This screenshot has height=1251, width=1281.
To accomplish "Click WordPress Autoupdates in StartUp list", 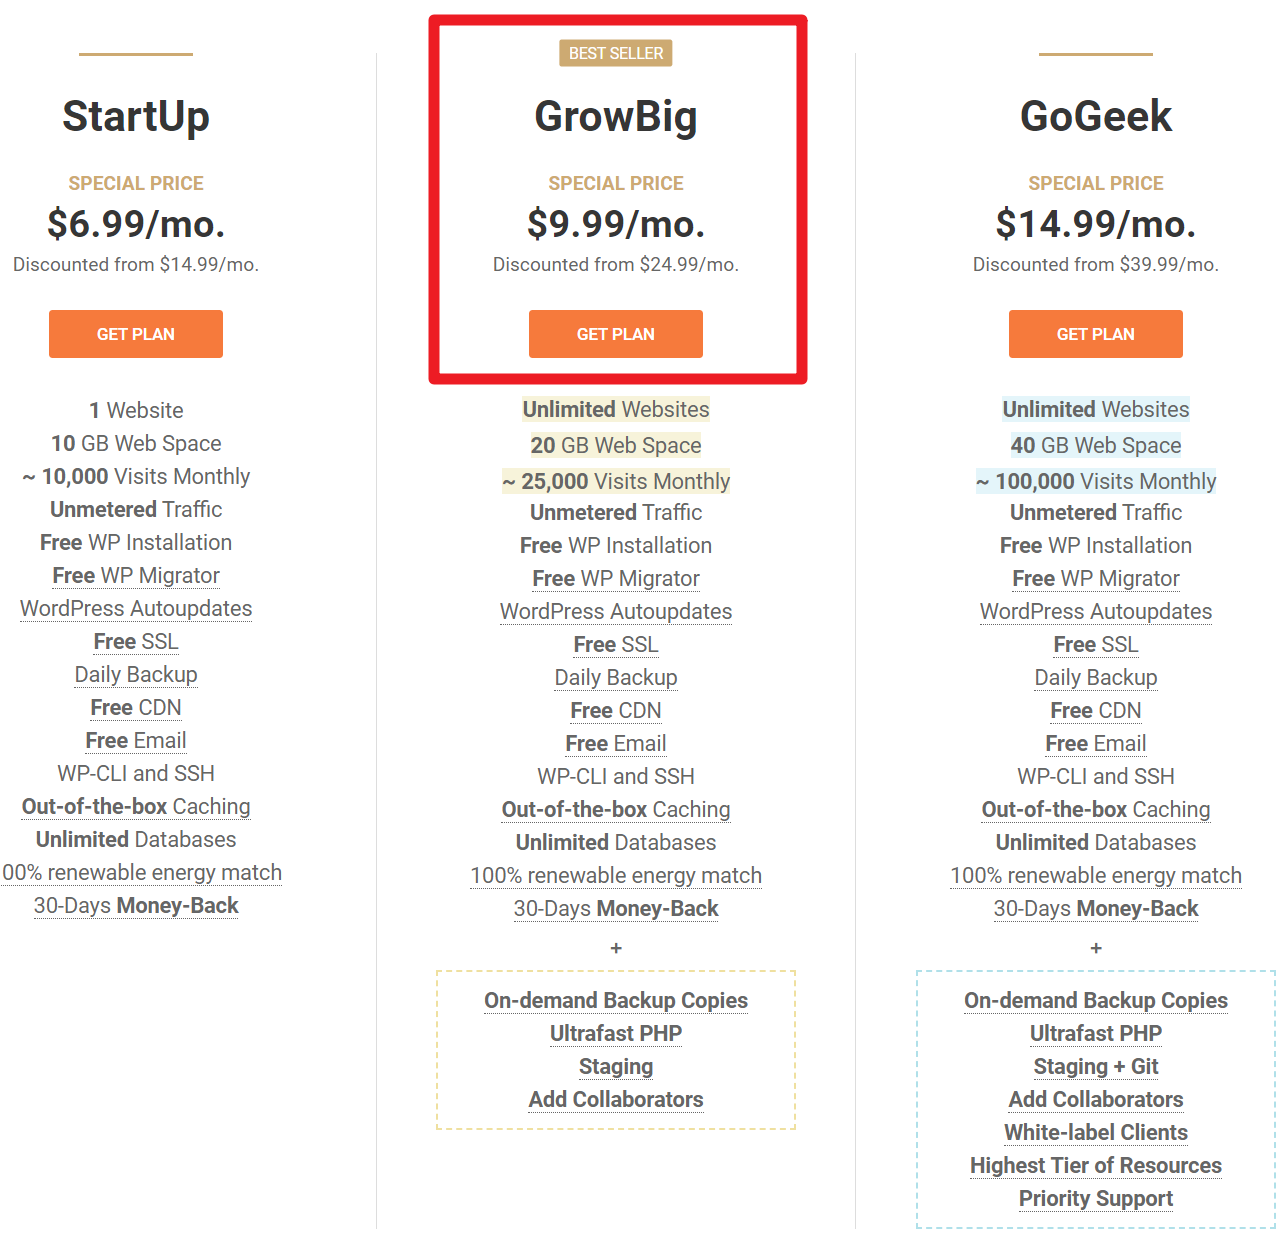I will tap(136, 609).
